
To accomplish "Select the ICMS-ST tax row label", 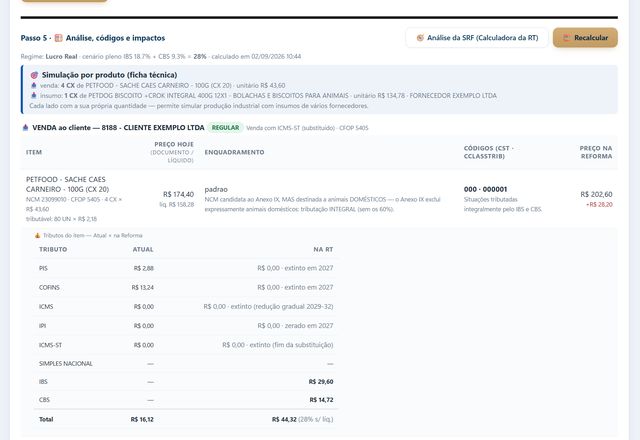I will click(x=50, y=345).
